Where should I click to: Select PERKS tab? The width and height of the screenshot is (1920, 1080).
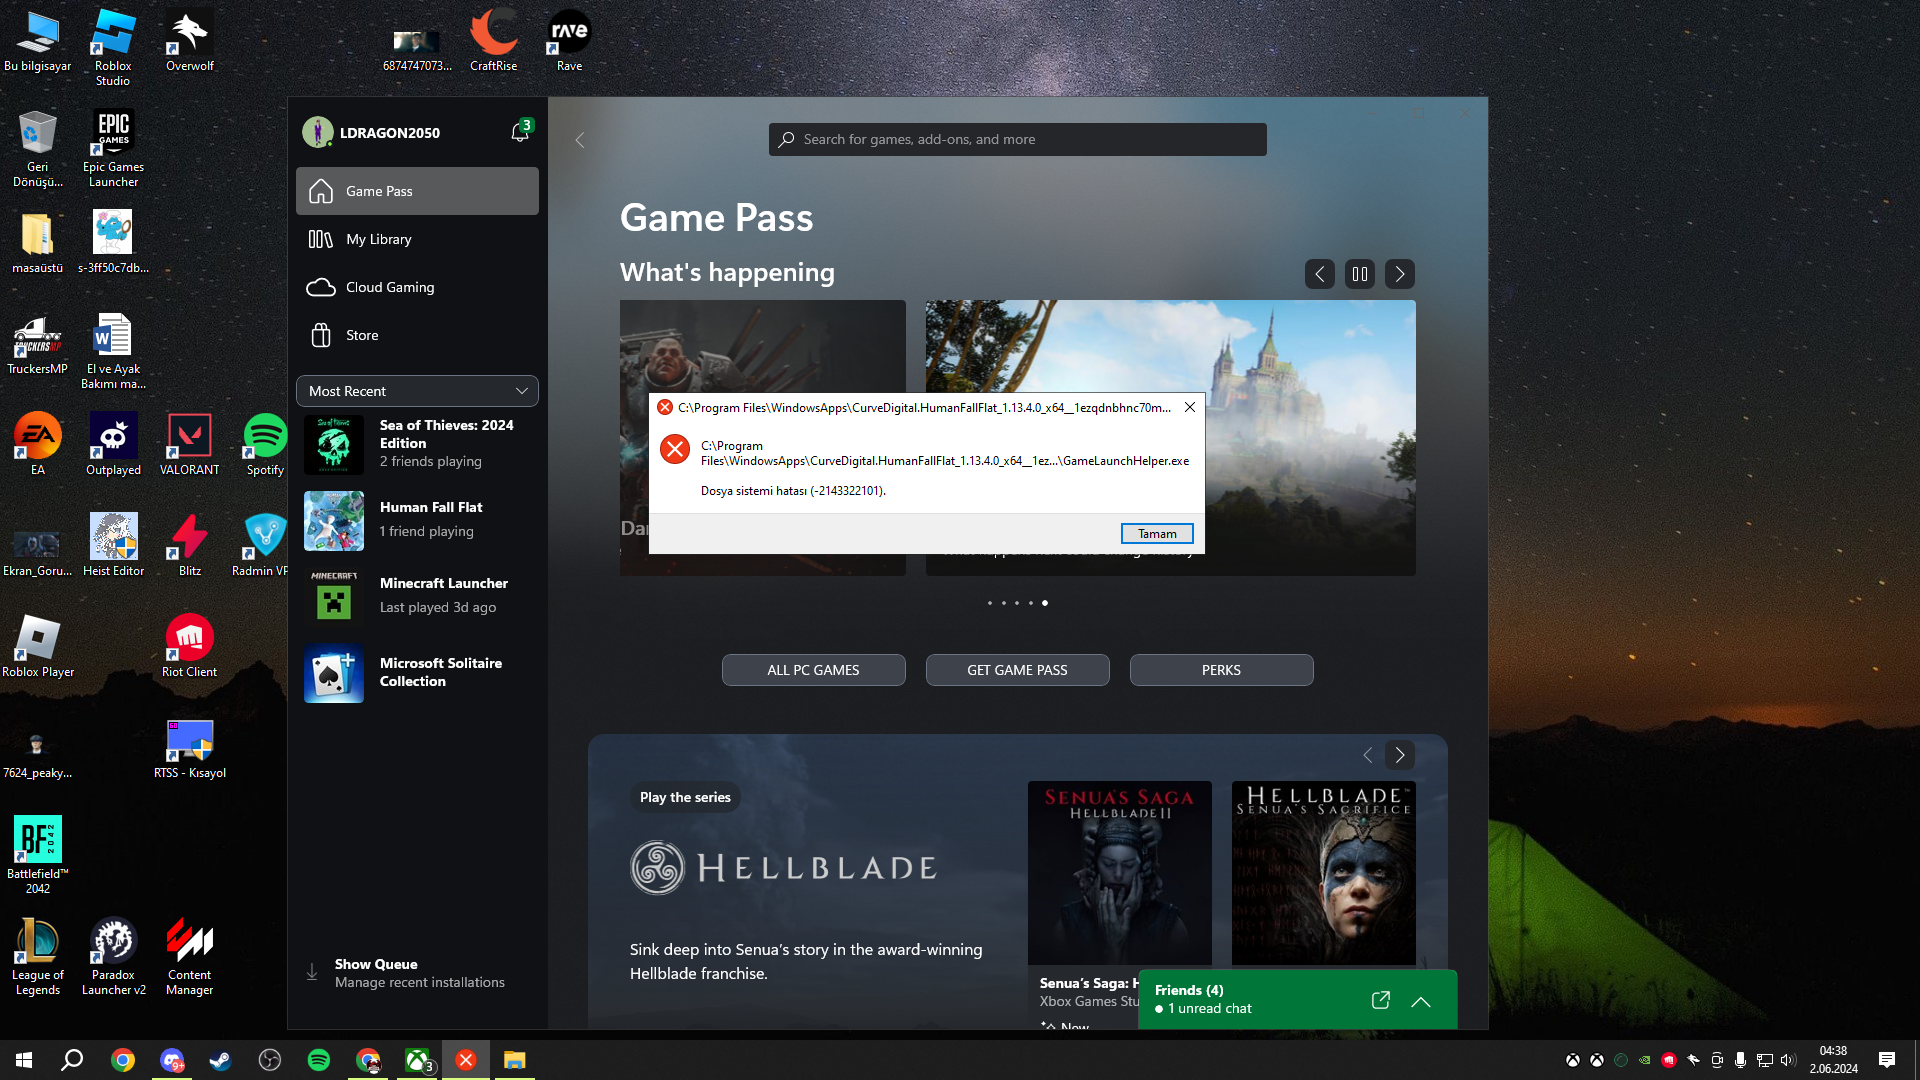[x=1221, y=669]
